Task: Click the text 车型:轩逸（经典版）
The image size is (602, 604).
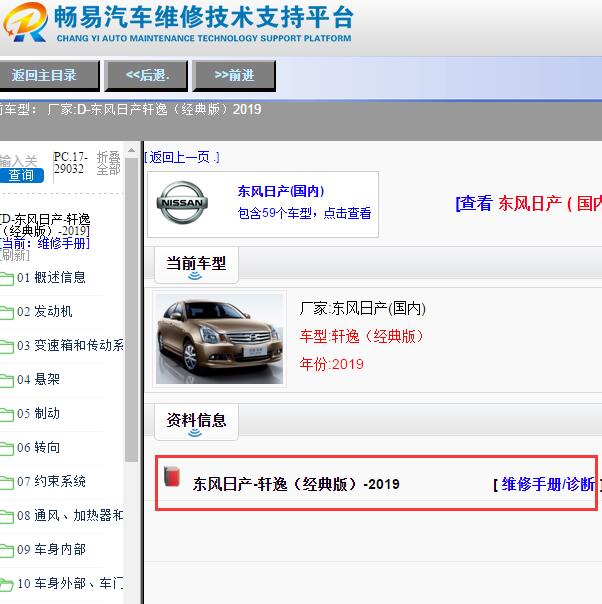Action: point(361,336)
